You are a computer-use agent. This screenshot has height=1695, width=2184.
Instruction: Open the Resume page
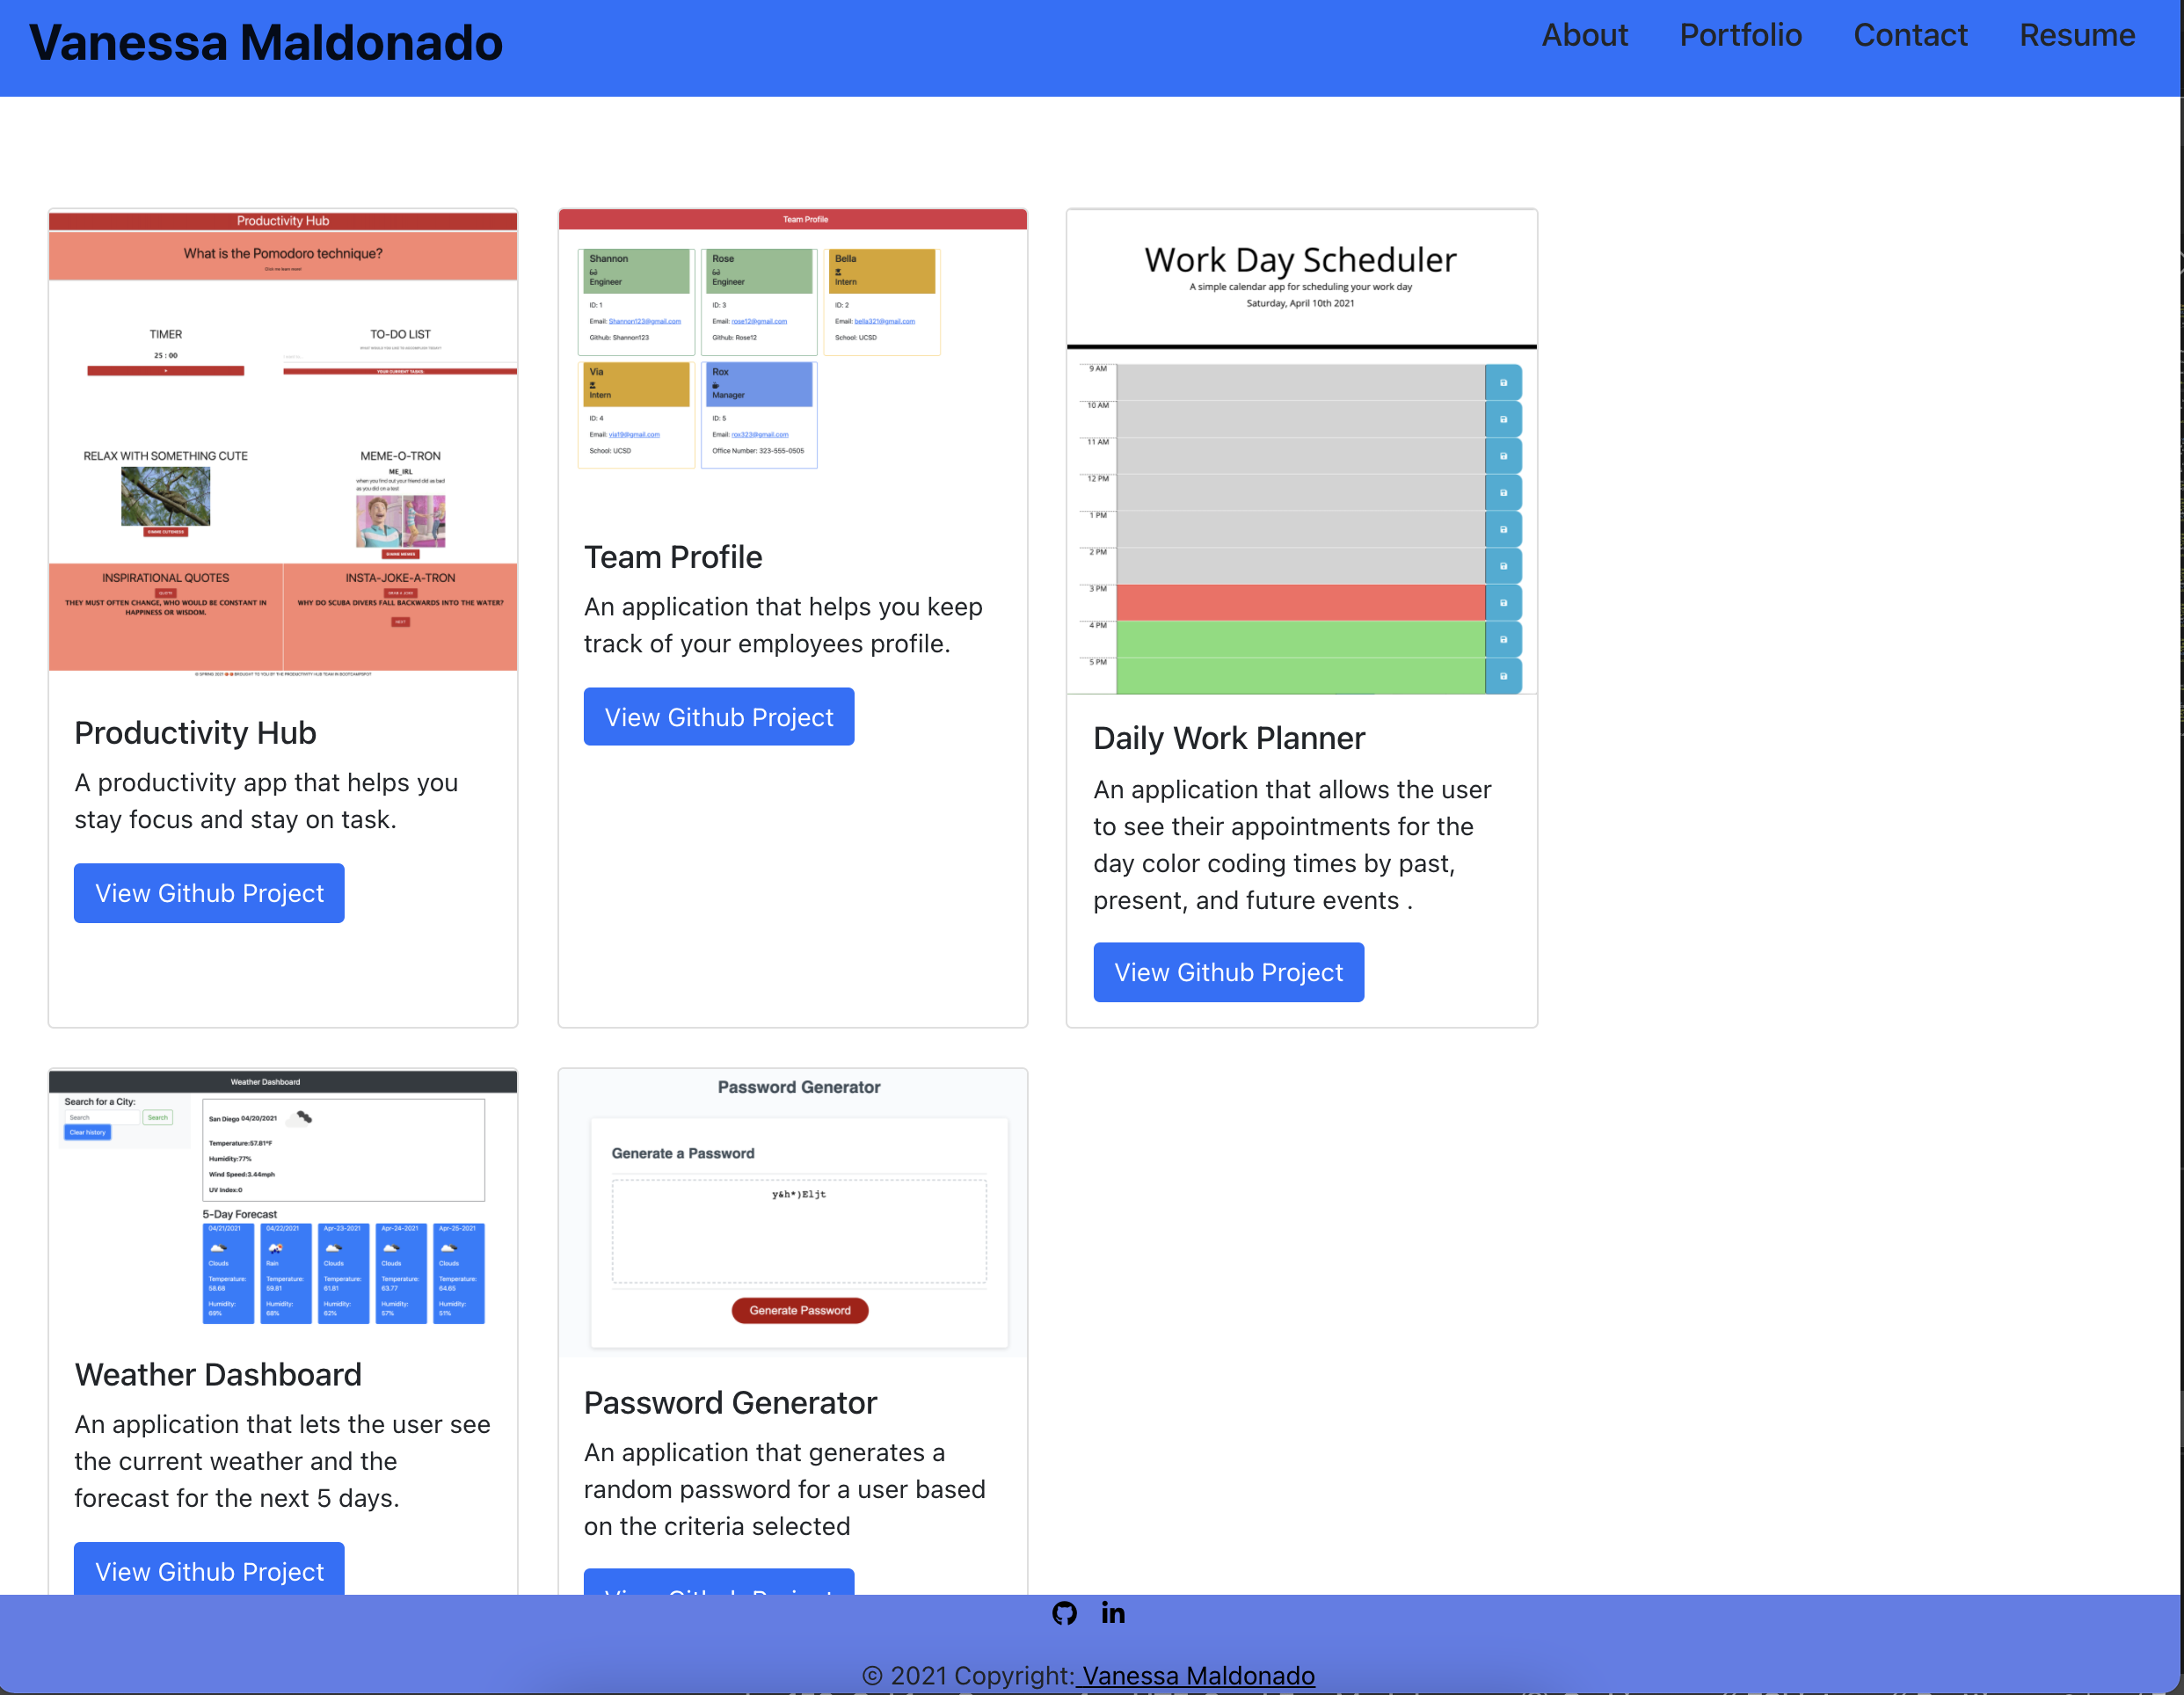(x=2078, y=35)
